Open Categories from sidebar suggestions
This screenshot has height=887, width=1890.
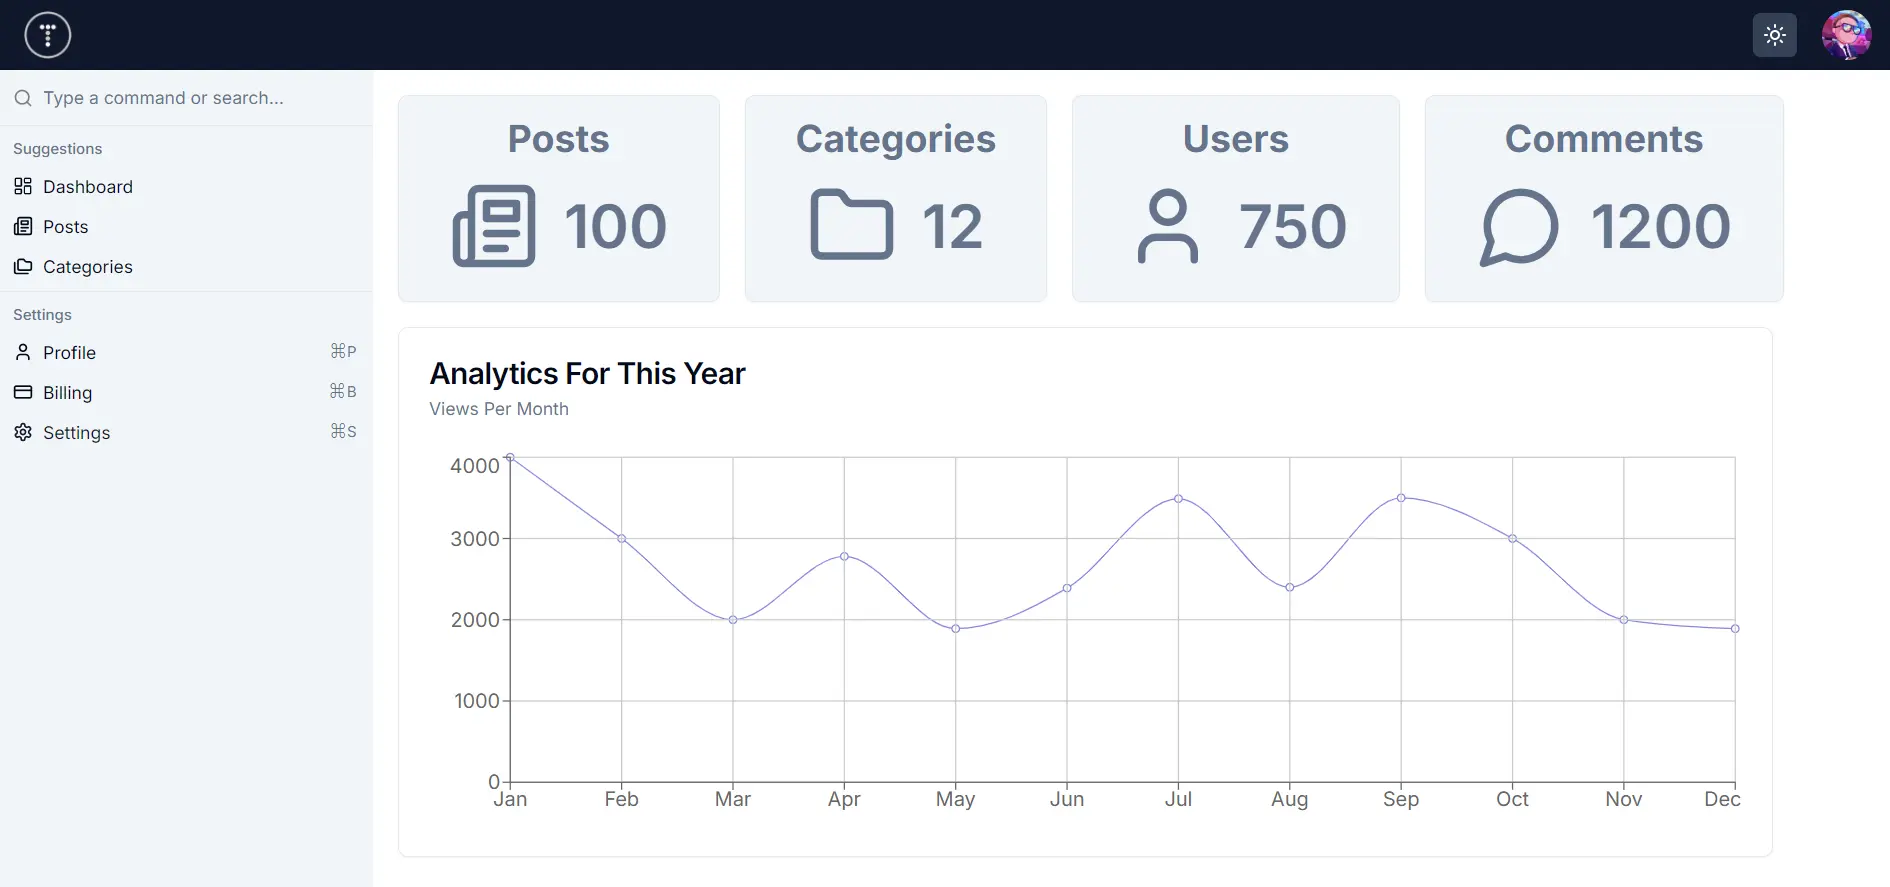coord(186,267)
